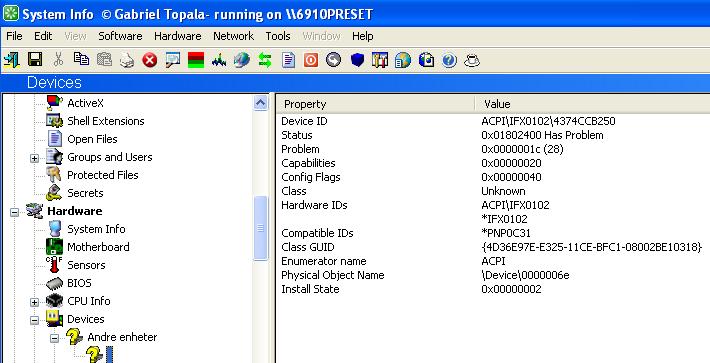Click the tree panel scrollbar thumb
This screenshot has height=363, width=710.
261,228
